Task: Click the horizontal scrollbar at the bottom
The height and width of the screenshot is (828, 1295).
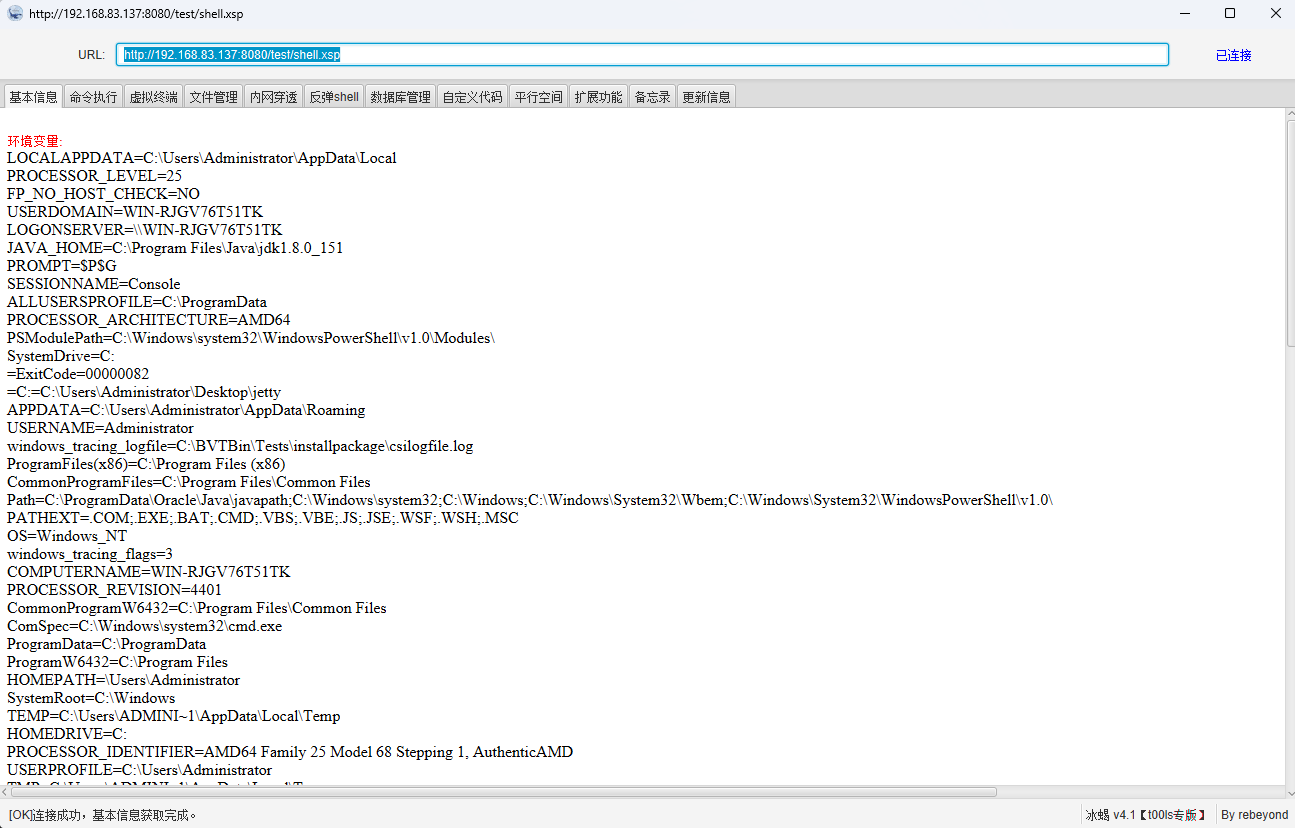Action: (x=500, y=792)
